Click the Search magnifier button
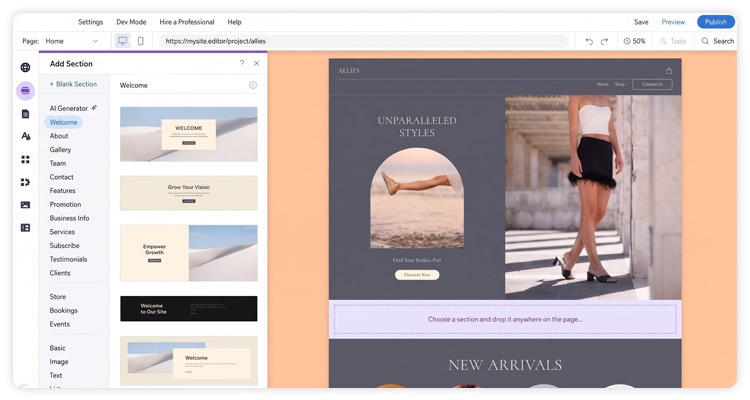This screenshot has width=750, height=400. tap(717, 41)
